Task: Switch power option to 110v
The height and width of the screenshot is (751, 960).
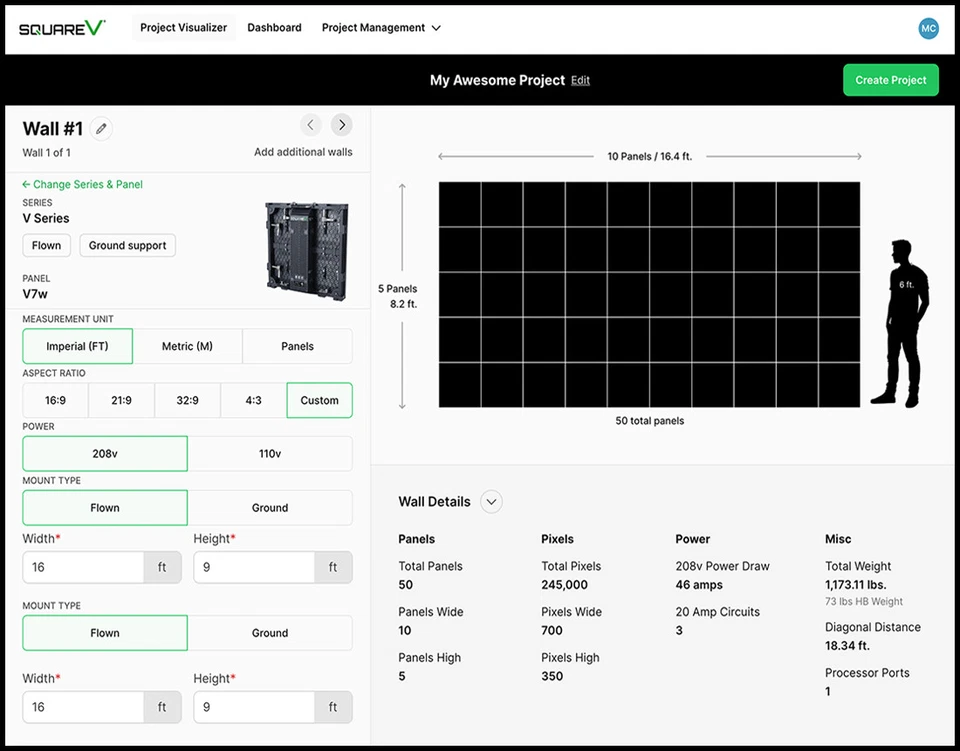Action: (270, 453)
